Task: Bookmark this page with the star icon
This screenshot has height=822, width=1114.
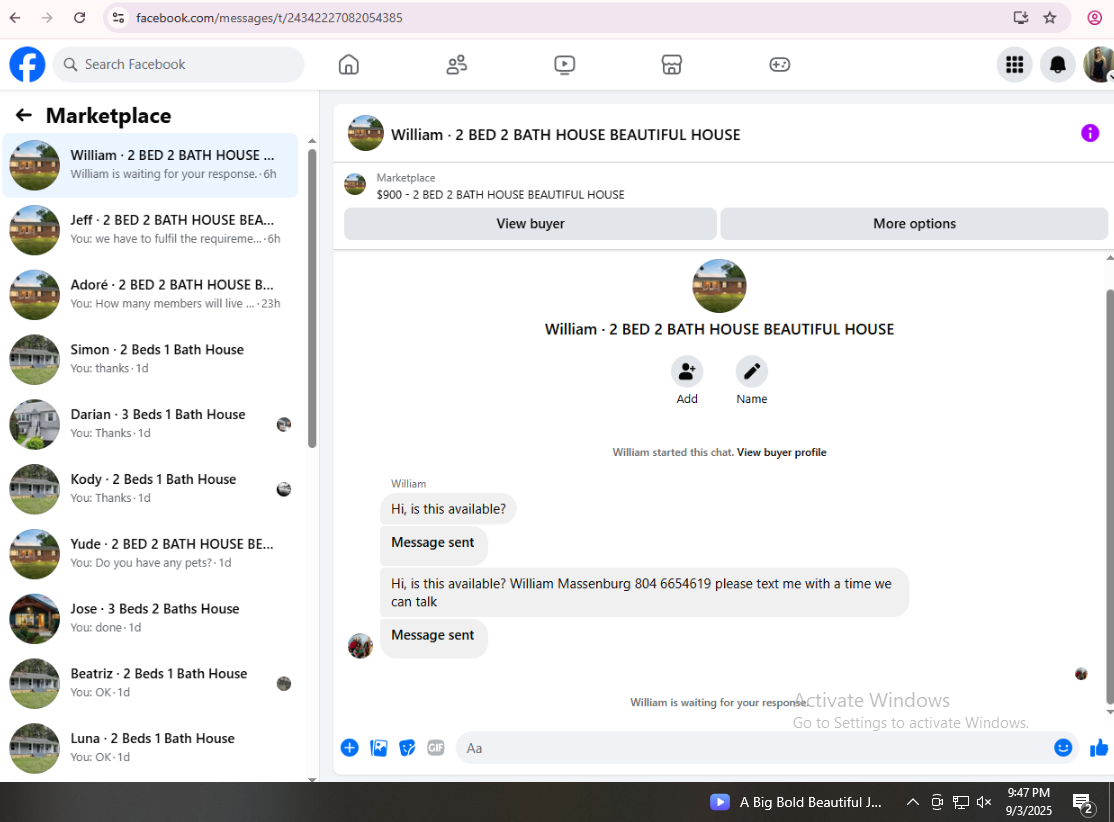Action: pyautogui.click(x=1050, y=18)
